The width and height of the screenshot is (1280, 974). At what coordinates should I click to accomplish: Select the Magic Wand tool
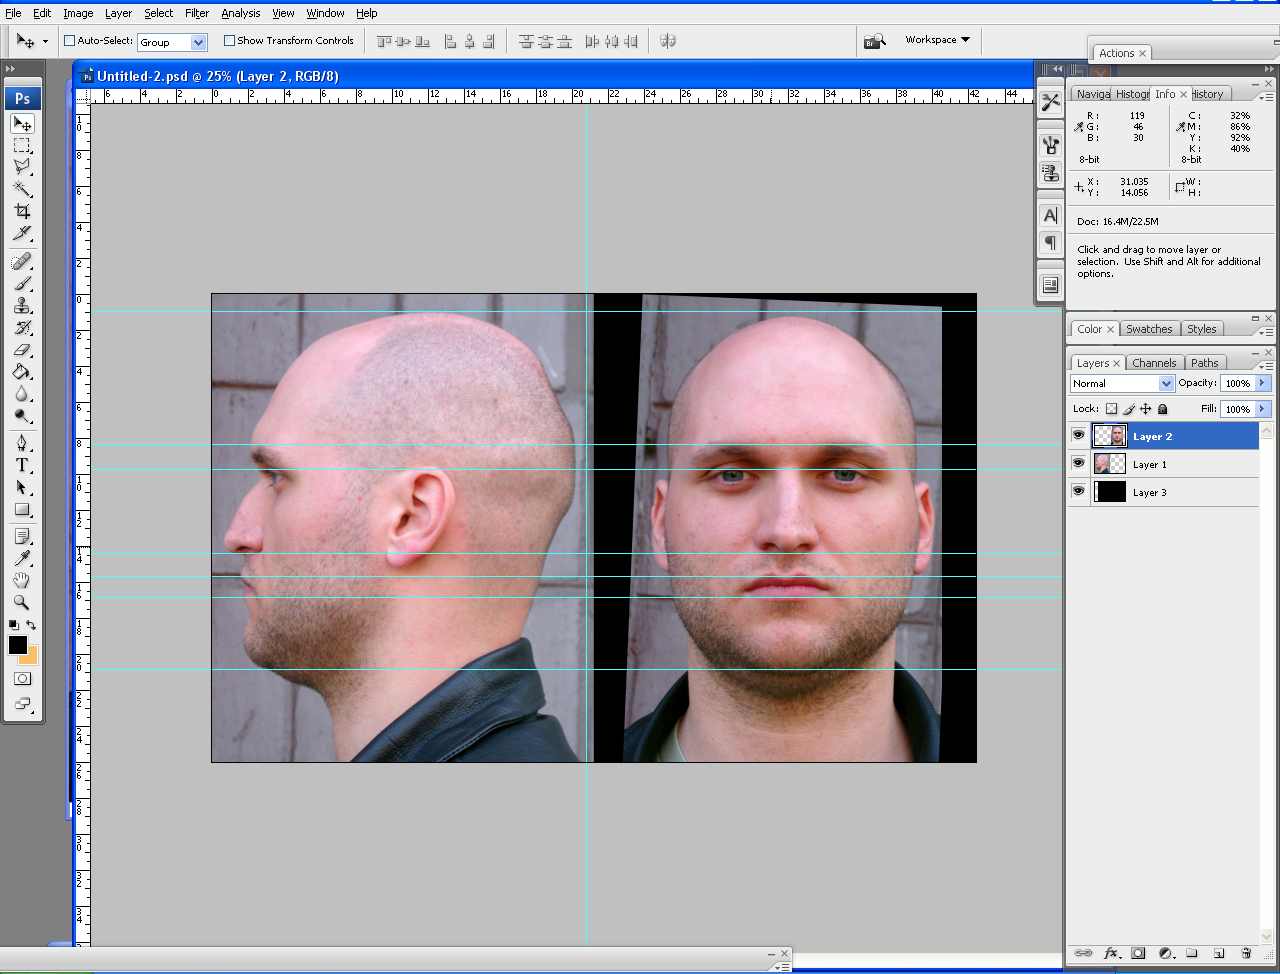tap(22, 189)
